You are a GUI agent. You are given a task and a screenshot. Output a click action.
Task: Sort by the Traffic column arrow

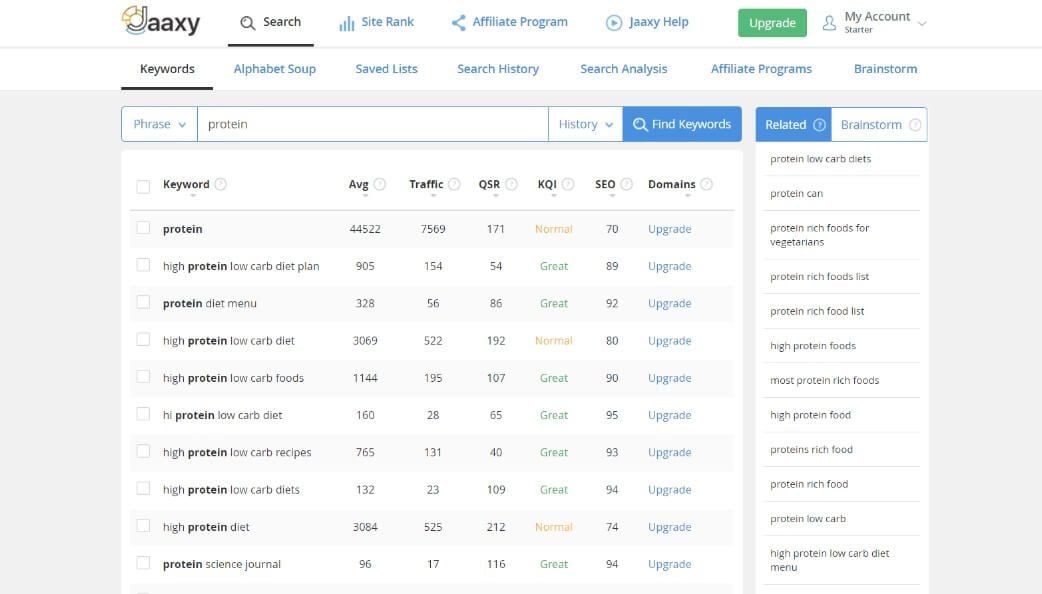click(433, 196)
